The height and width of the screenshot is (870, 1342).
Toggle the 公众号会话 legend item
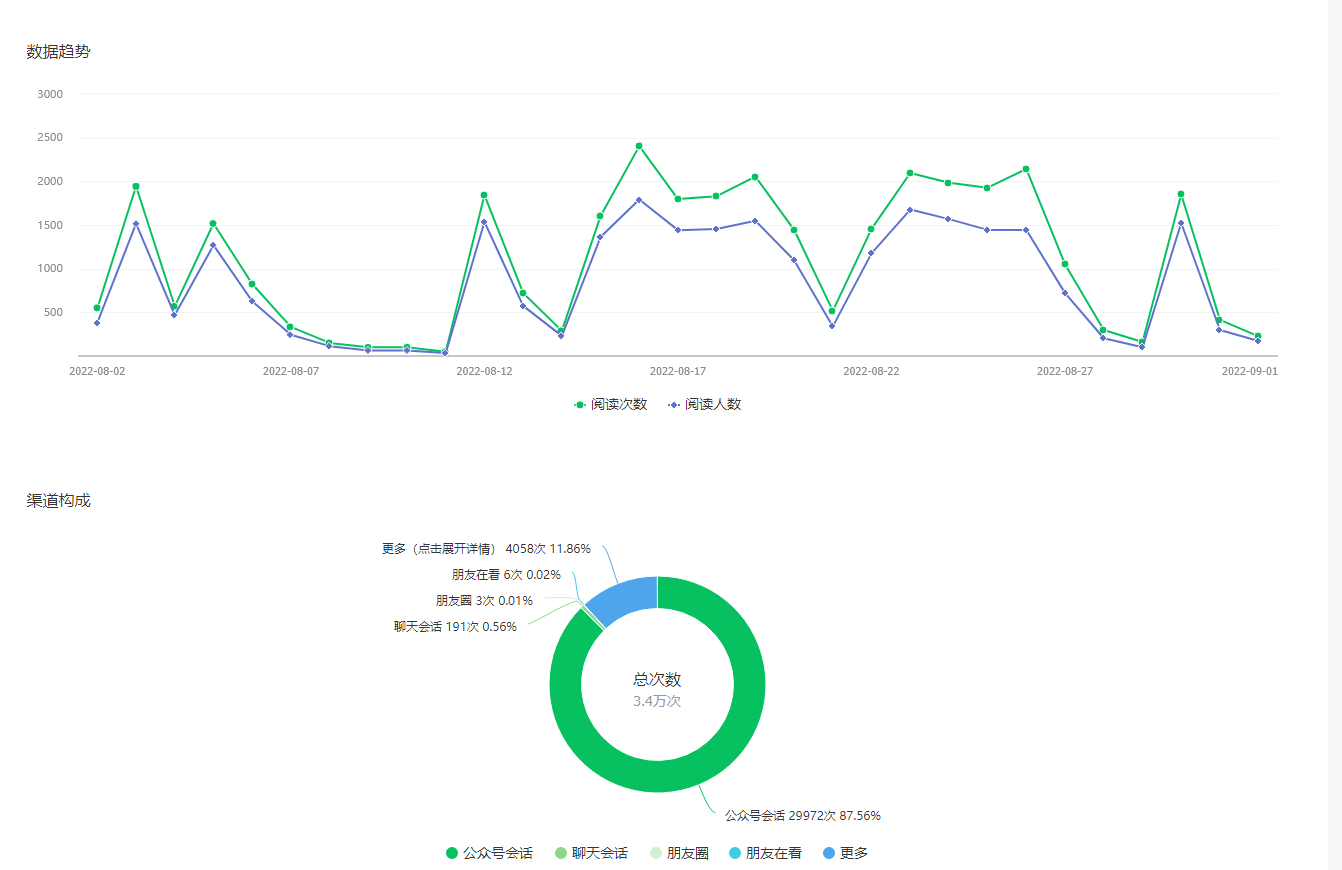pyautogui.click(x=489, y=853)
